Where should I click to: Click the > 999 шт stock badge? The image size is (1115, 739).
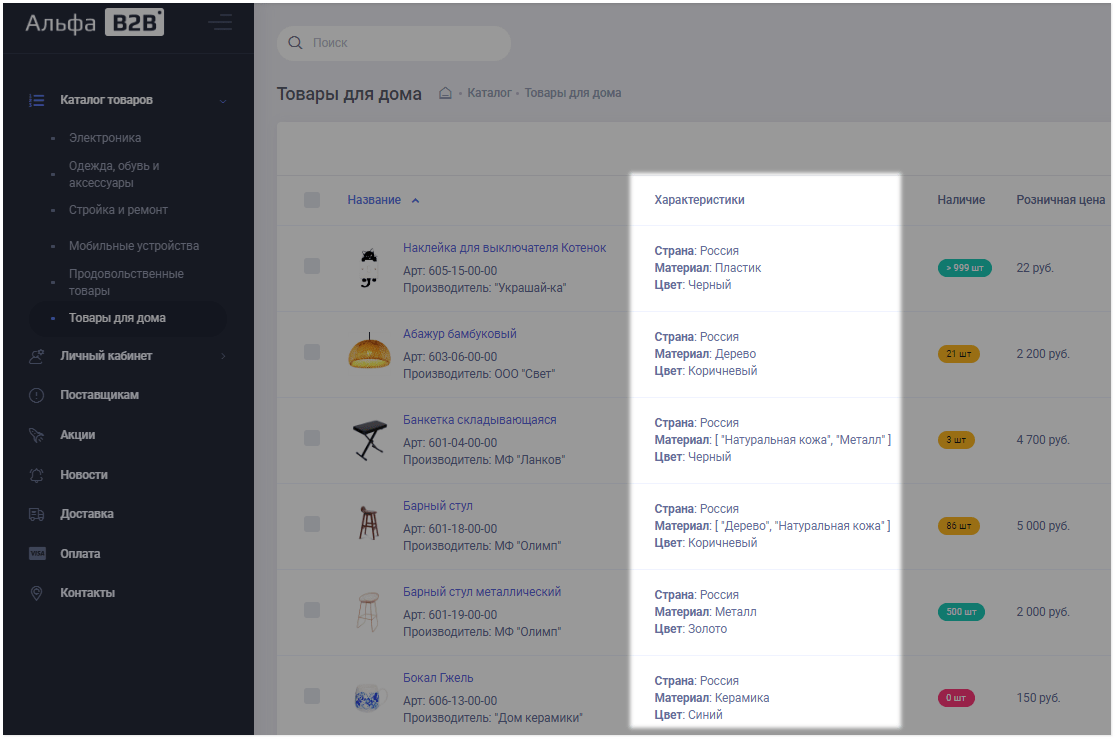pyautogui.click(x=965, y=268)
